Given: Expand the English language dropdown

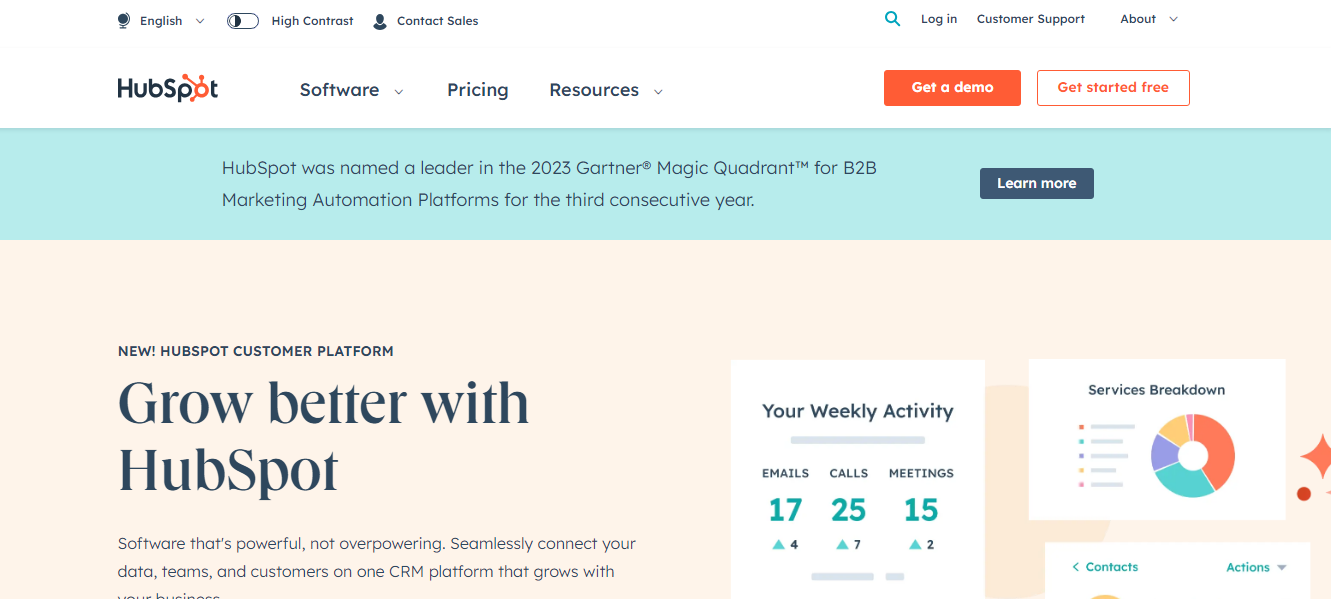Looking at the screenshot, I should [x=199, y=20].
